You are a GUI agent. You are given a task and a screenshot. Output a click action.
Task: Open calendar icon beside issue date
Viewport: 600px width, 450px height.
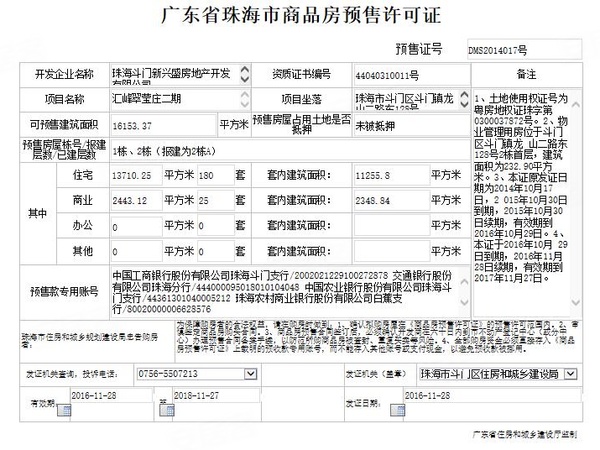(398, 411)
